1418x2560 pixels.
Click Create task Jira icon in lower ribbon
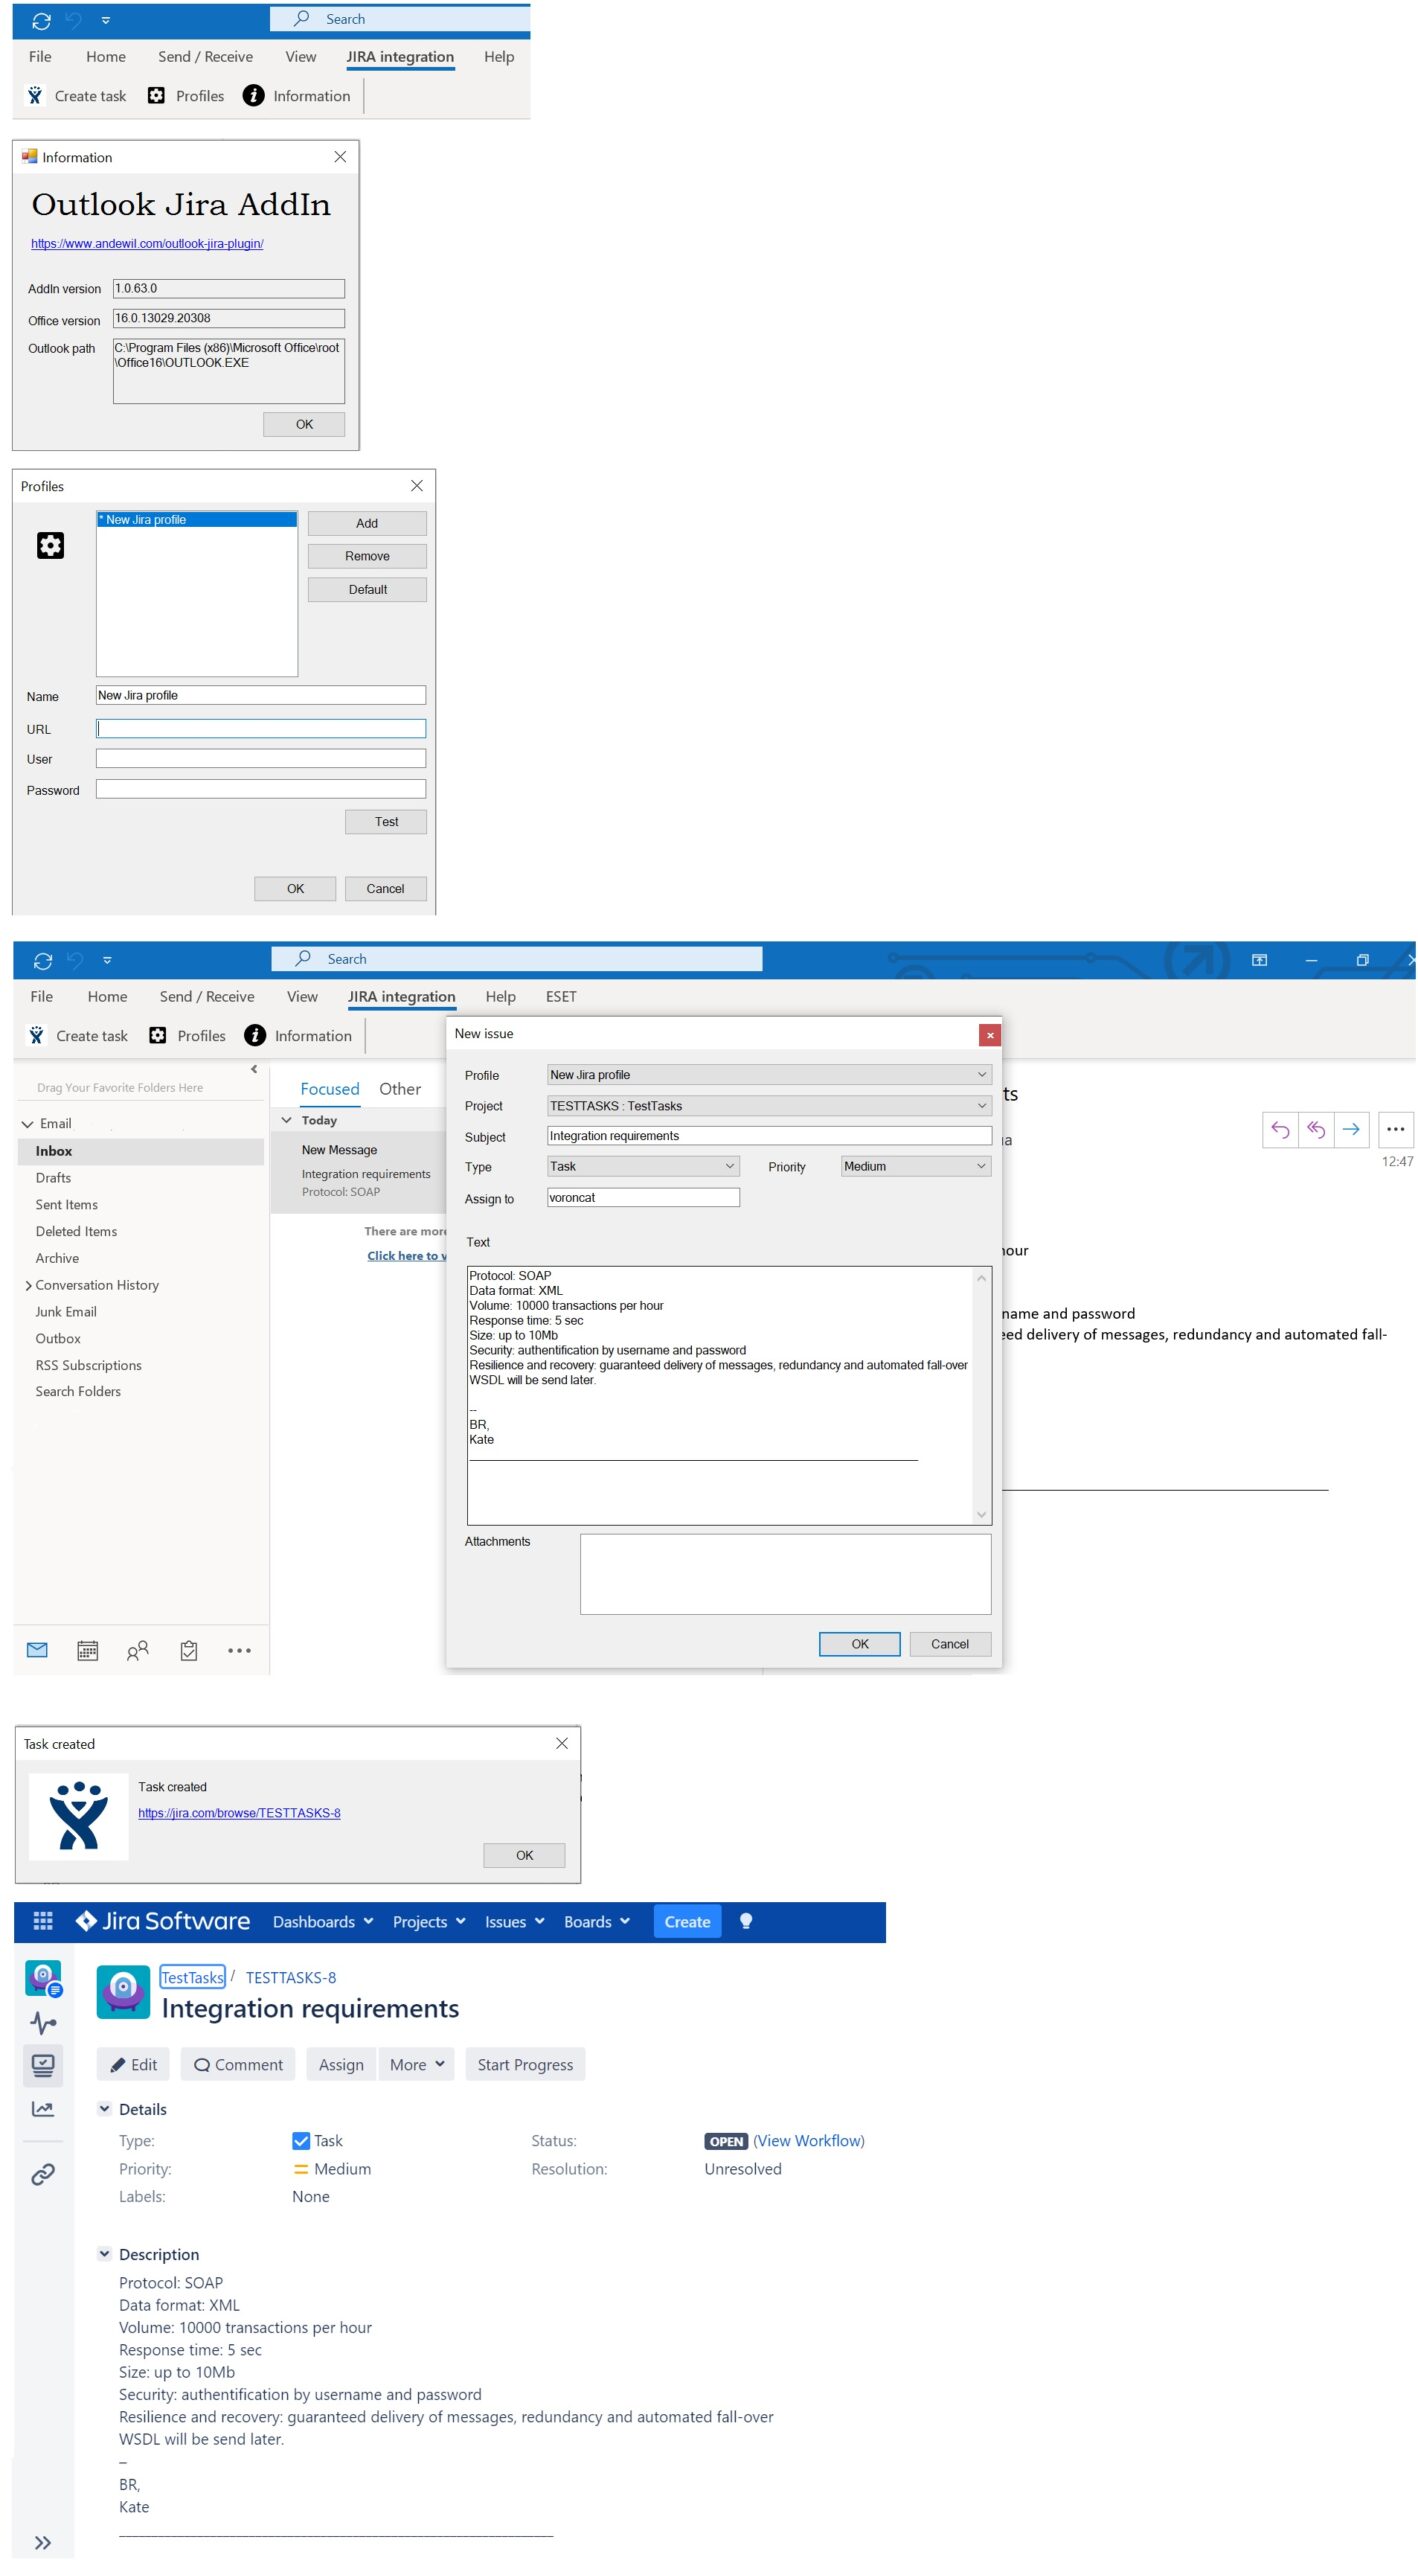click(36, 1035)
